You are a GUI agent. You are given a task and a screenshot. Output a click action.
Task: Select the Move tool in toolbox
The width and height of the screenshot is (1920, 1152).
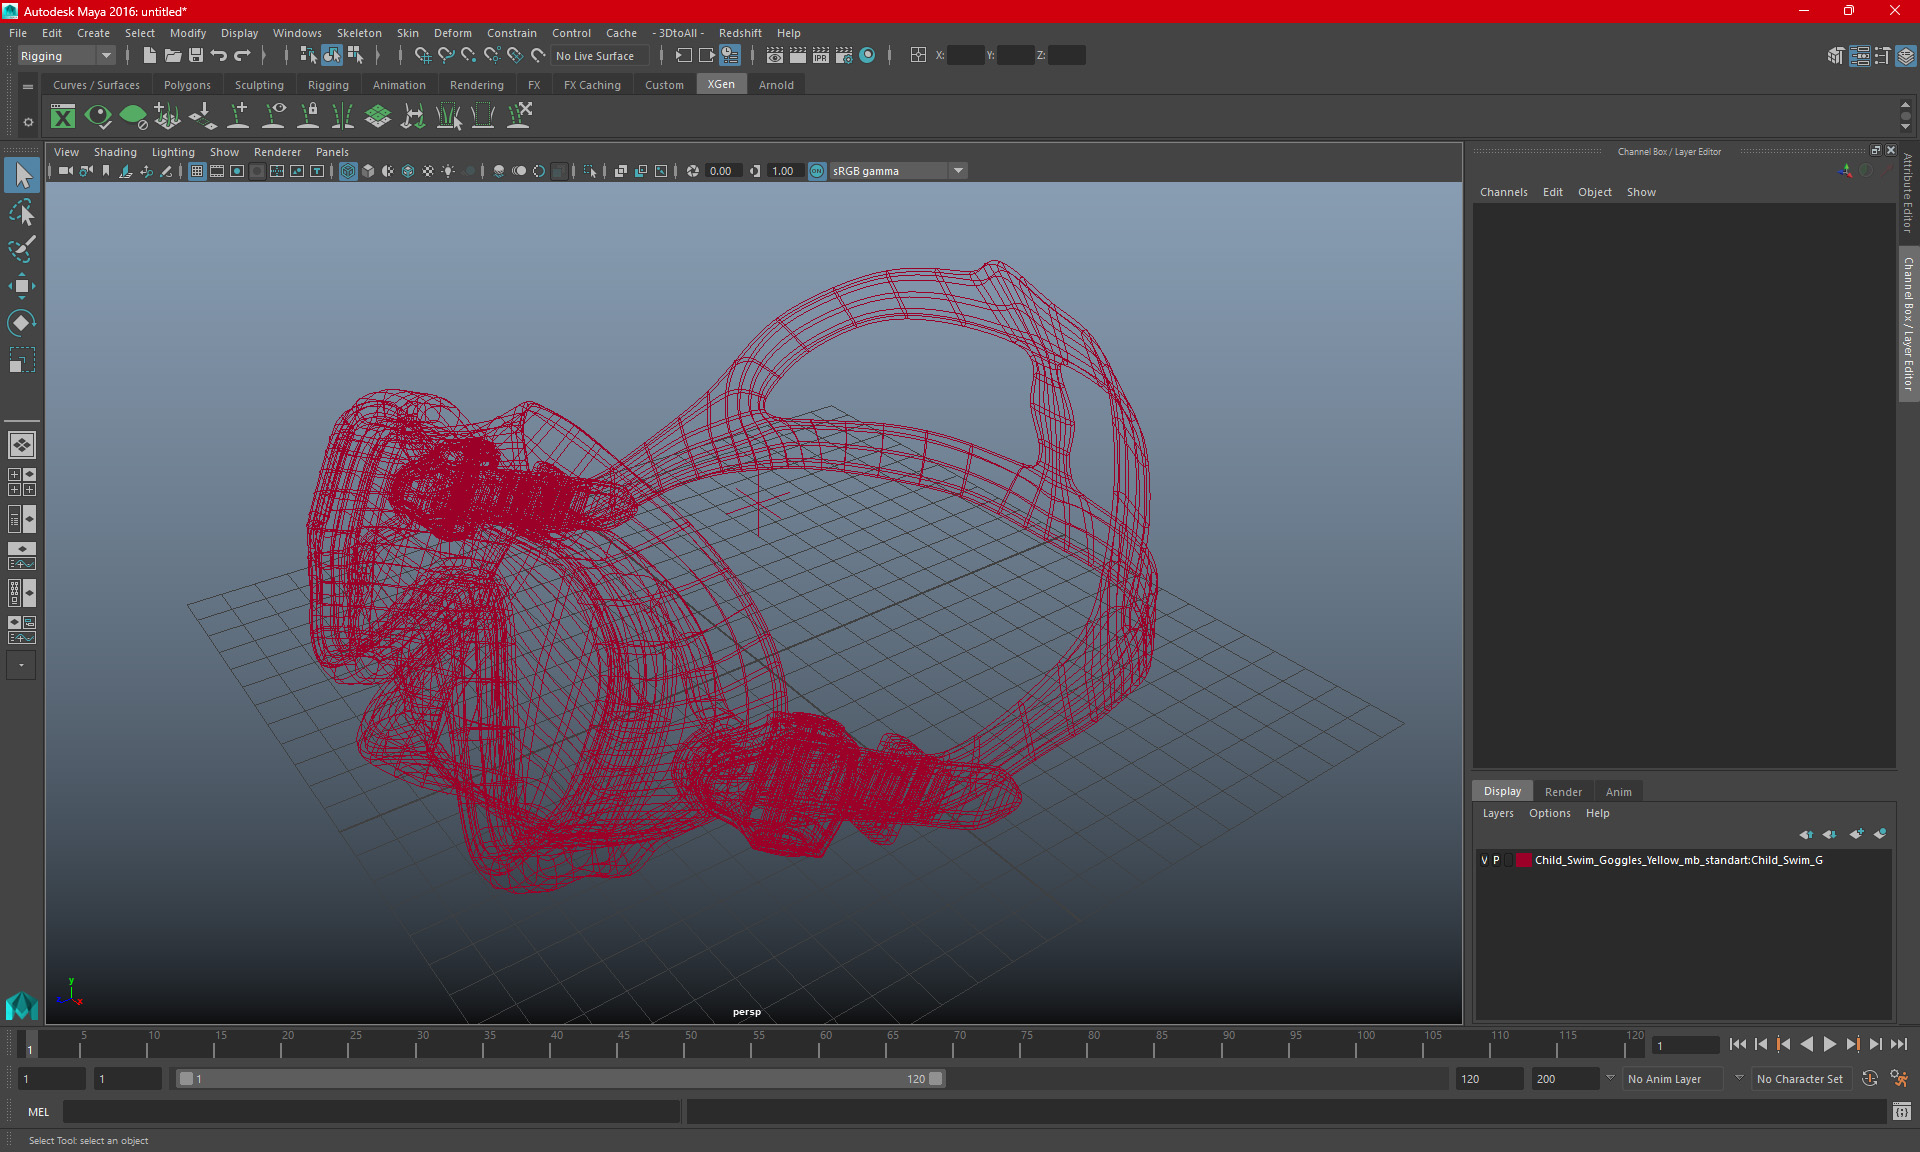(x=22, y=286)
